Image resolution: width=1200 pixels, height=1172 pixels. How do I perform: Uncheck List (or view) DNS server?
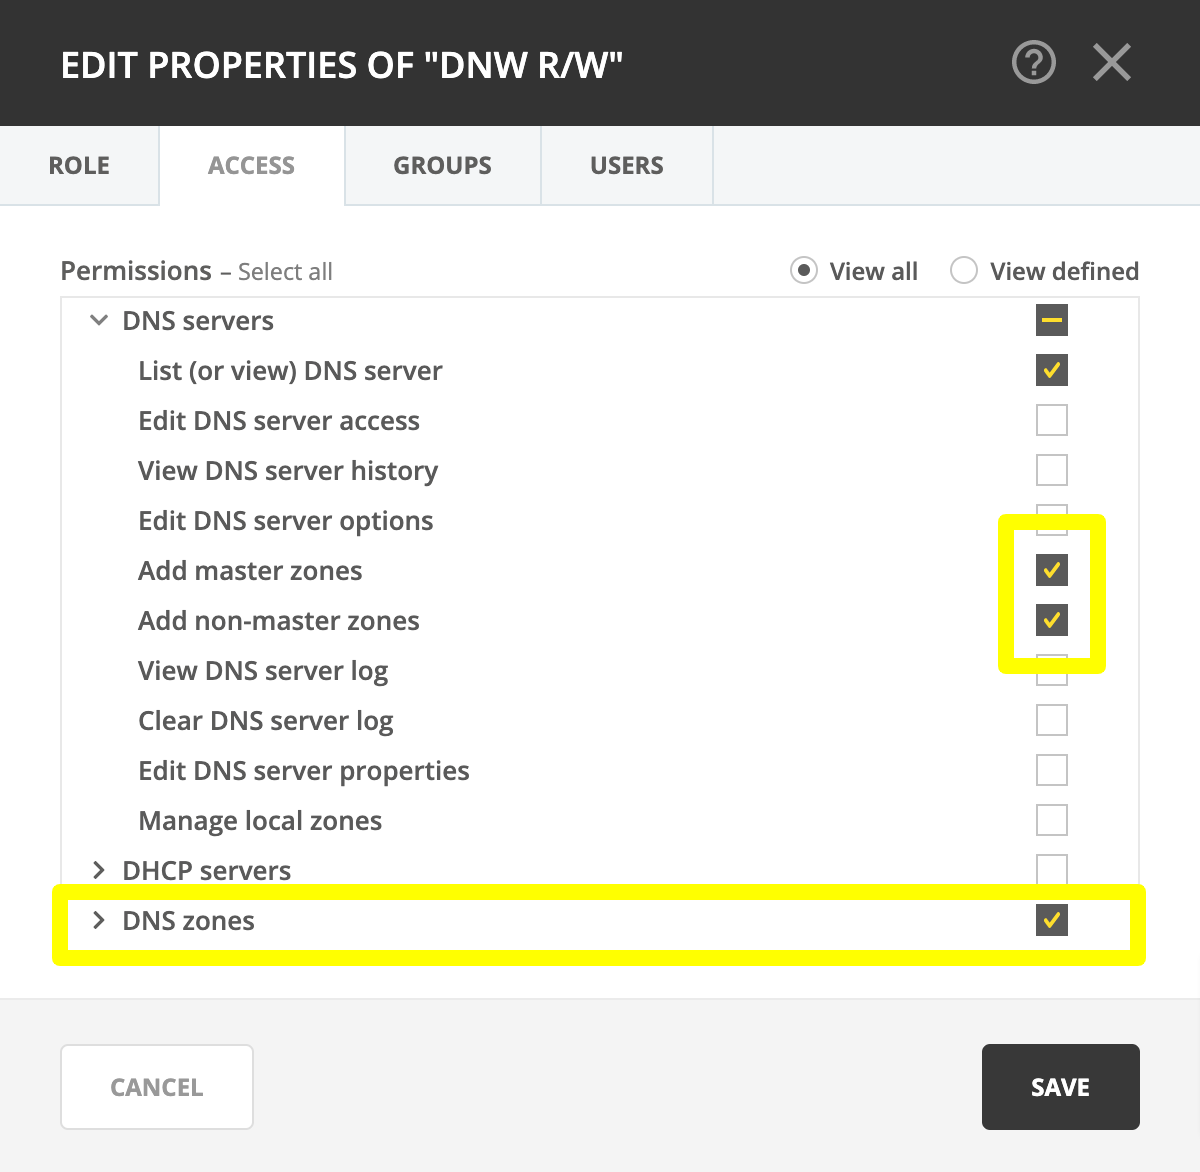point(1051,371)
